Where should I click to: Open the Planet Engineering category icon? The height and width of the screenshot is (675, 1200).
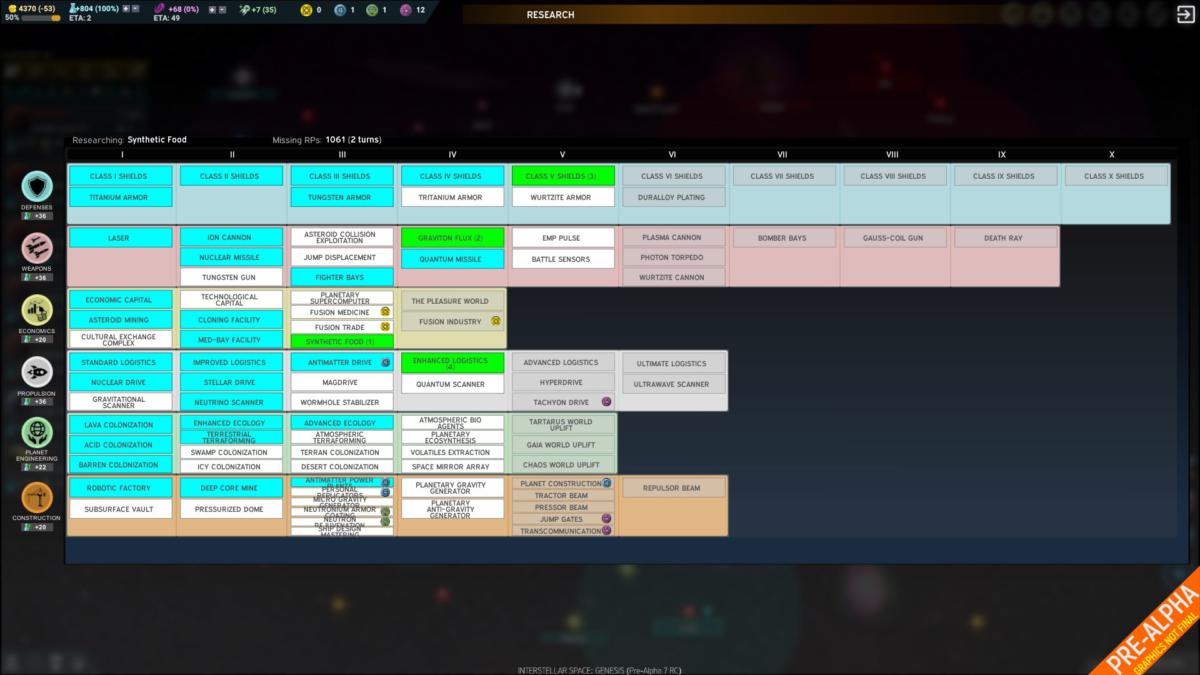37,432
